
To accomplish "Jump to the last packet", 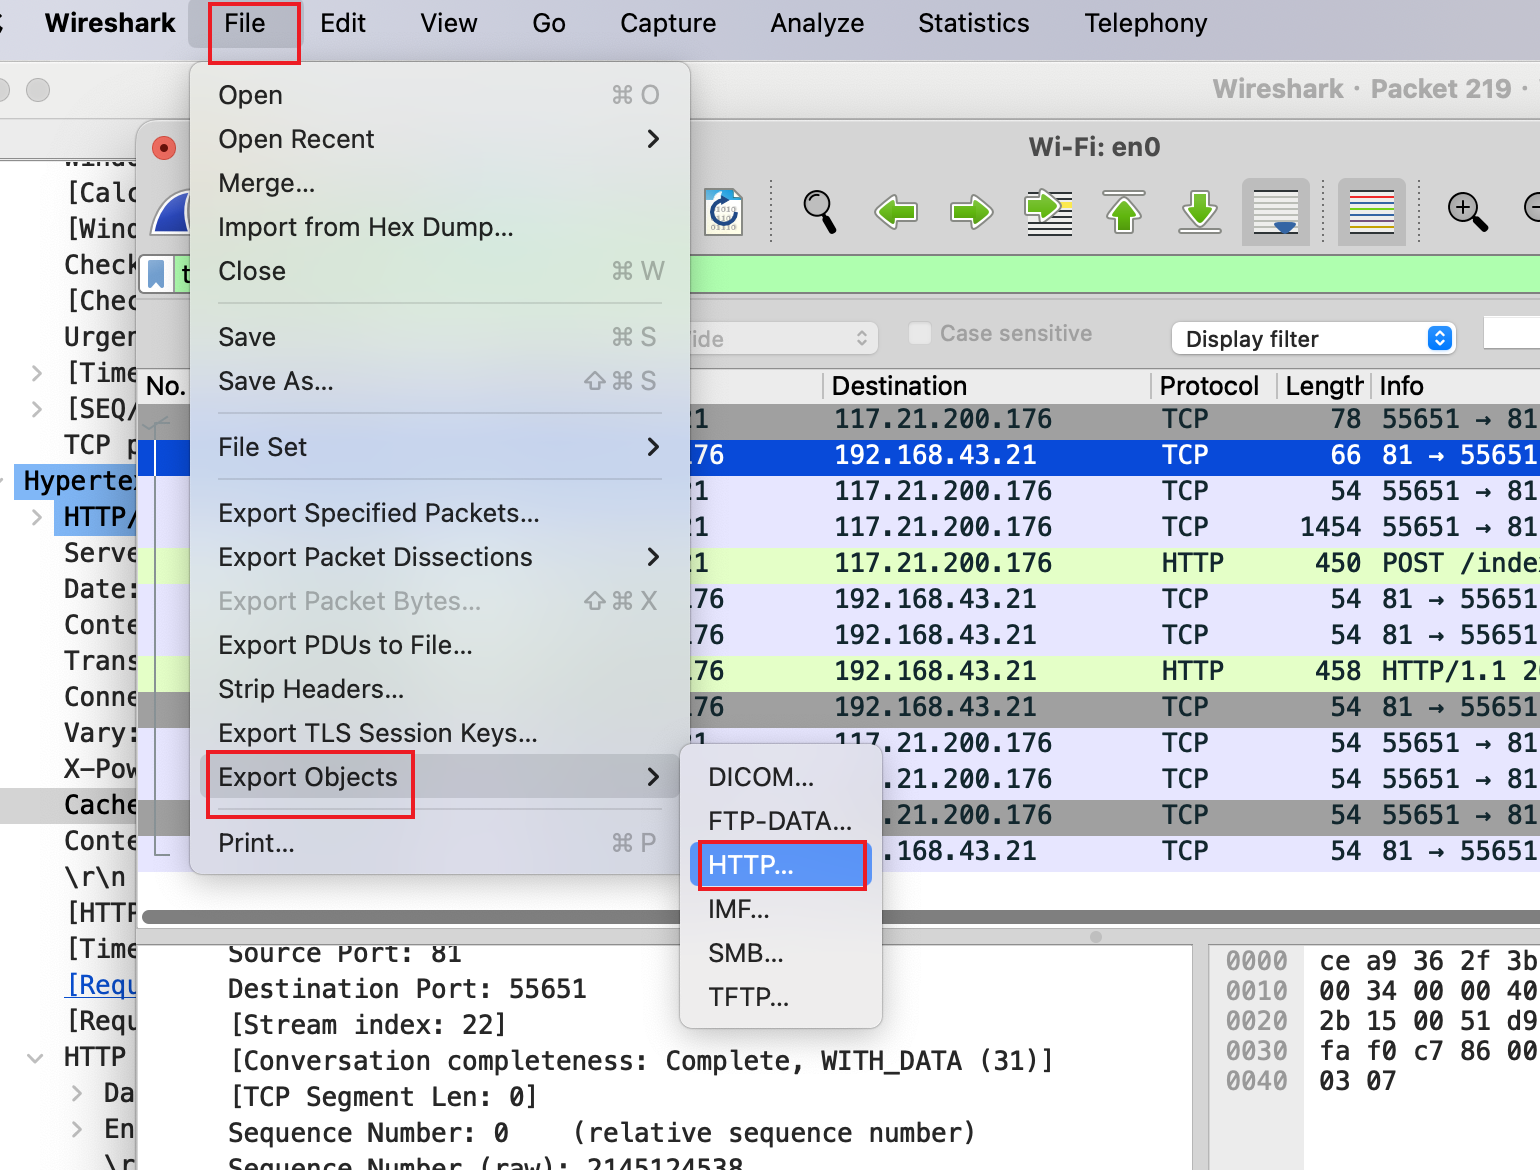I will [x=1200, y=211].
